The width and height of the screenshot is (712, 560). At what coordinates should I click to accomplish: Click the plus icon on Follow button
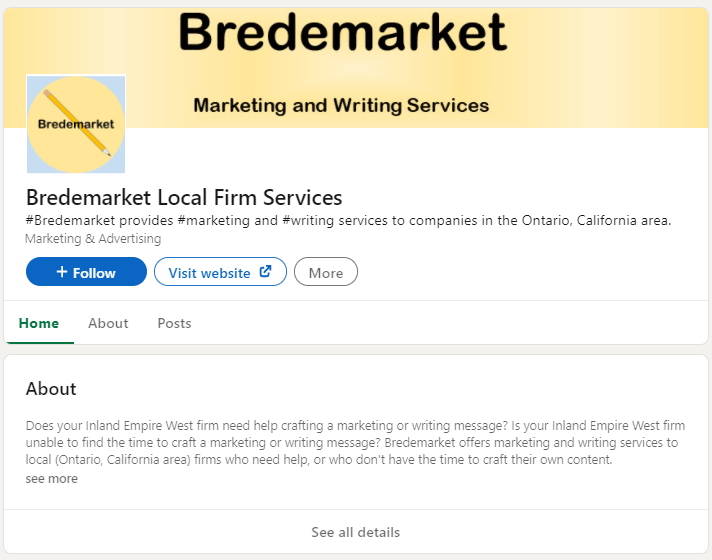pyautogui.click(x=62, y=272)
